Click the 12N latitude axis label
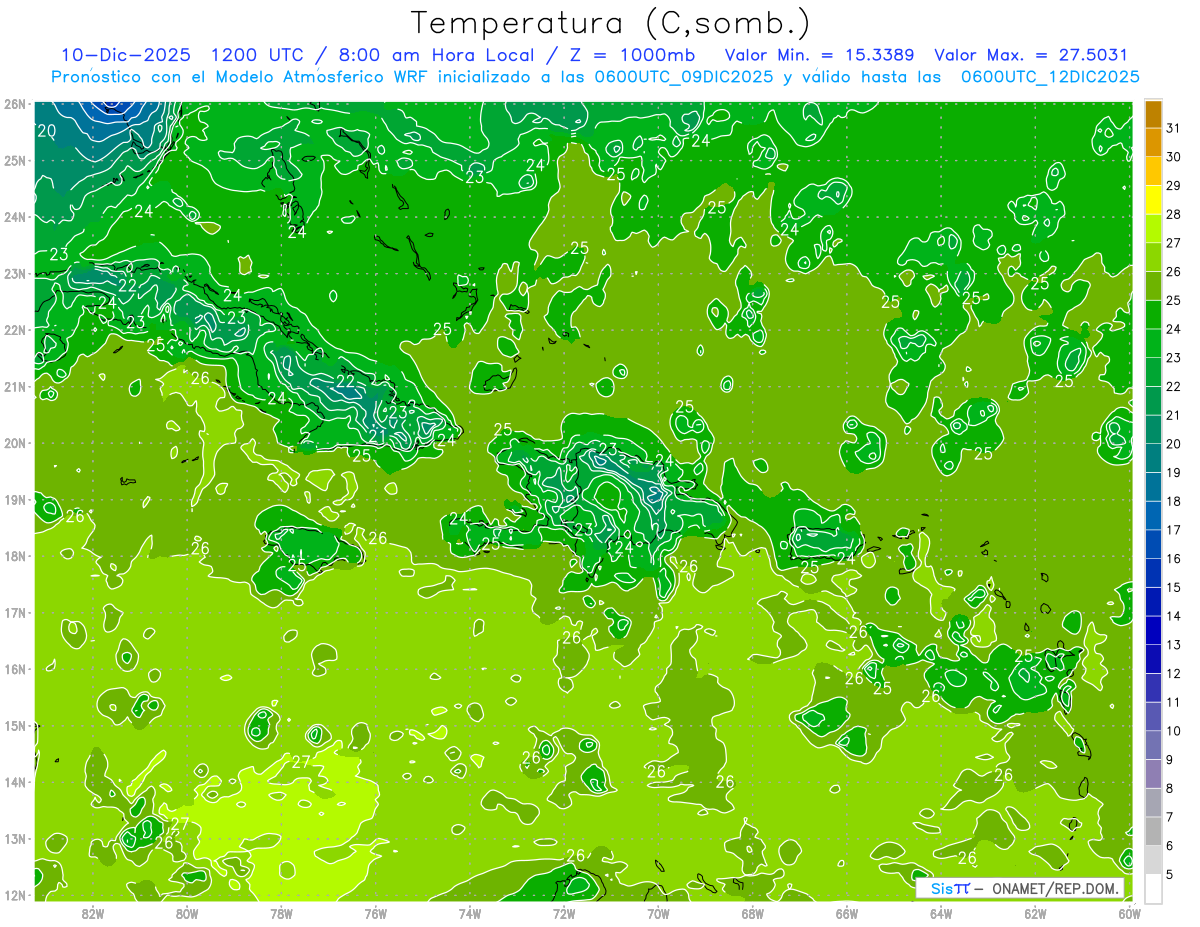The width and height of the screenshot is (1200, 927). (x=15, y=895)
